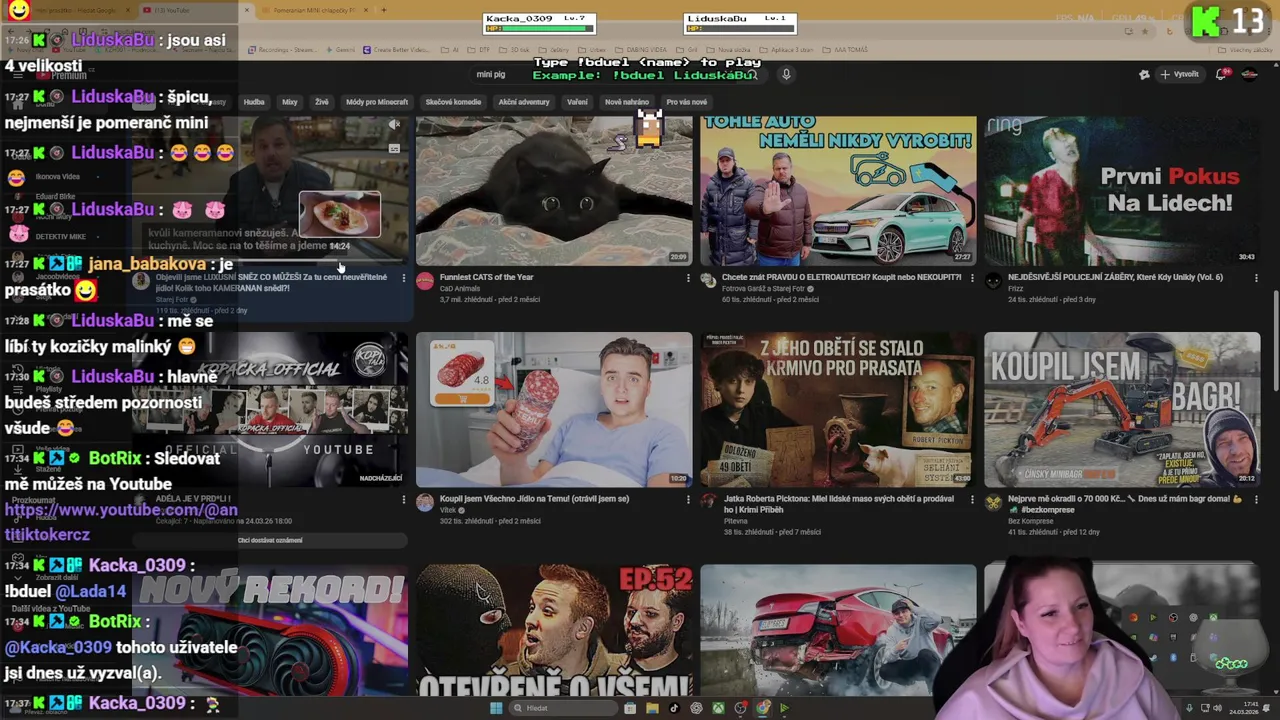The image size is (1280, 720).
Task: Open the EP.52 Otevřeně o všem thumbnail
Action: coord(553,630)
